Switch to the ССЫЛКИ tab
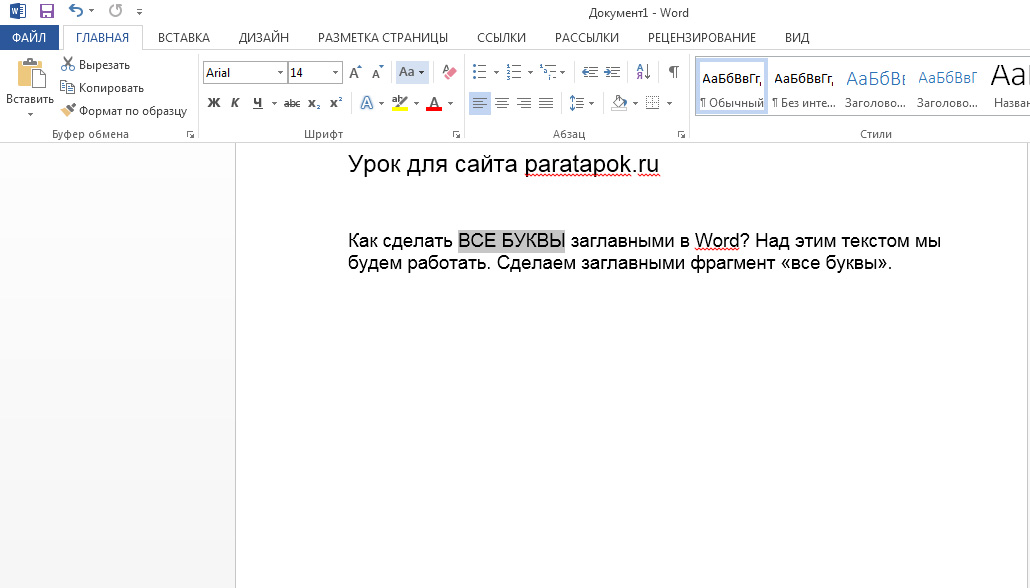Screen dimensions: 1030x588 click(x=501, y=37)
